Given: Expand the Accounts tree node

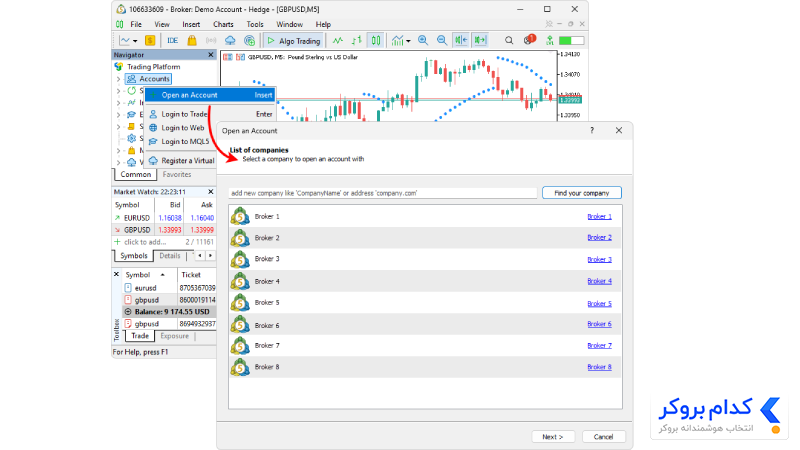Looking at the screenshot, I should [x=118, y=79].
